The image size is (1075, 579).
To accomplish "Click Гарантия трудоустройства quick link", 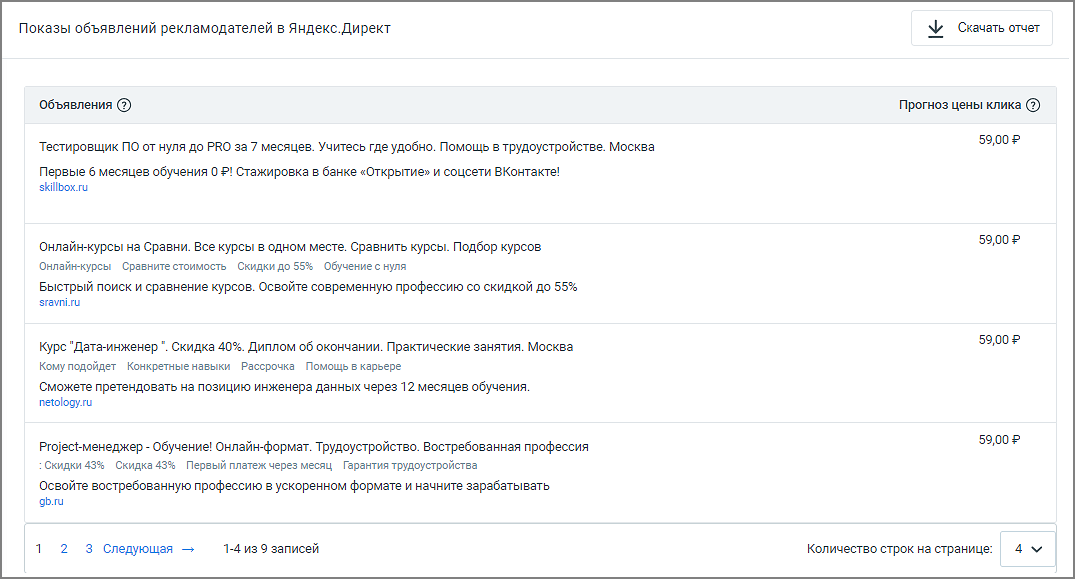I will (410, 465).
